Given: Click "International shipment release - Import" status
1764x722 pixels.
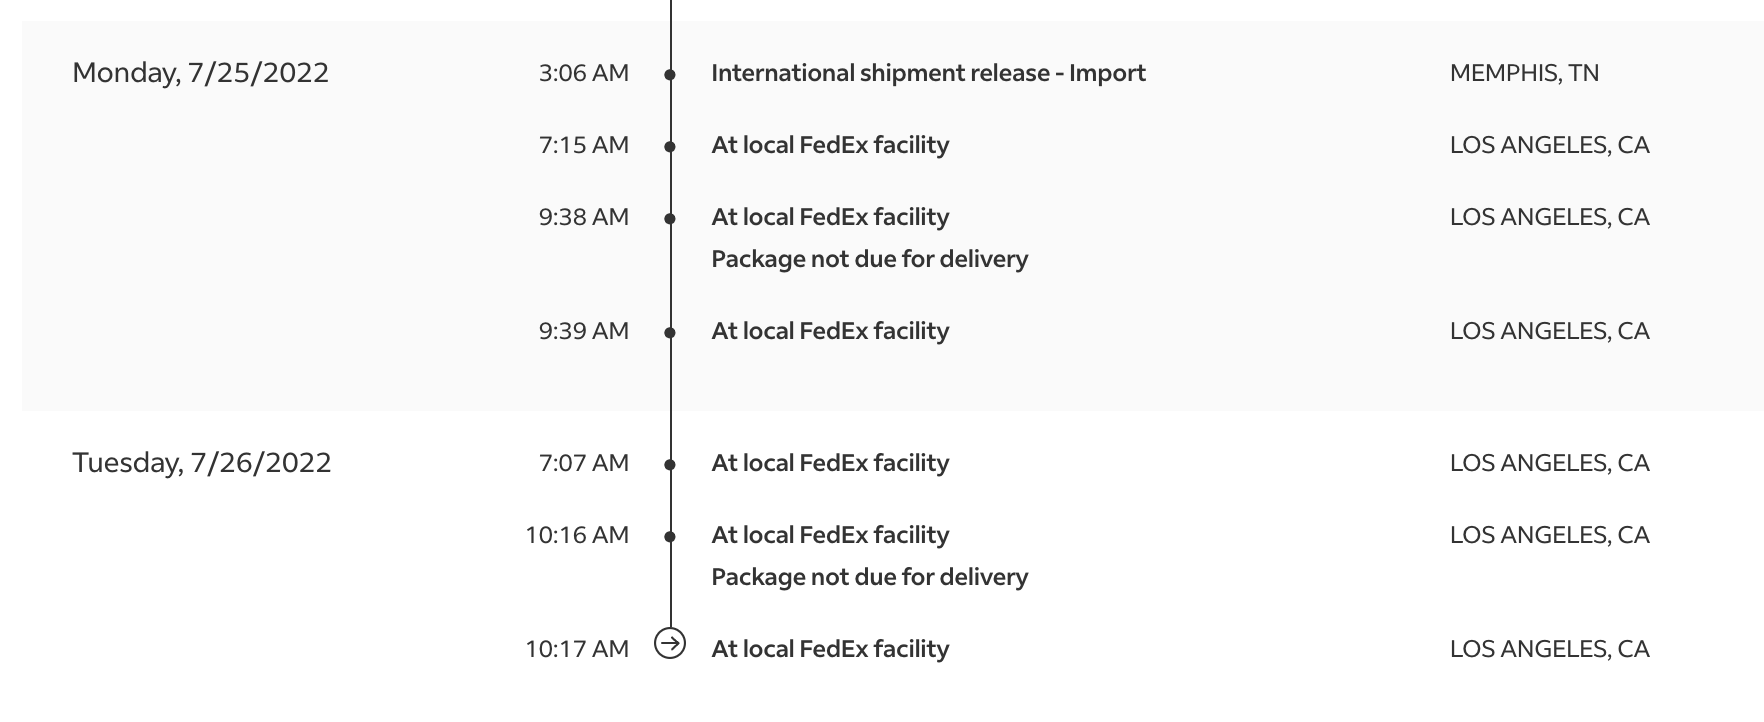Looking at the screenshot, I should pos(928,73).
